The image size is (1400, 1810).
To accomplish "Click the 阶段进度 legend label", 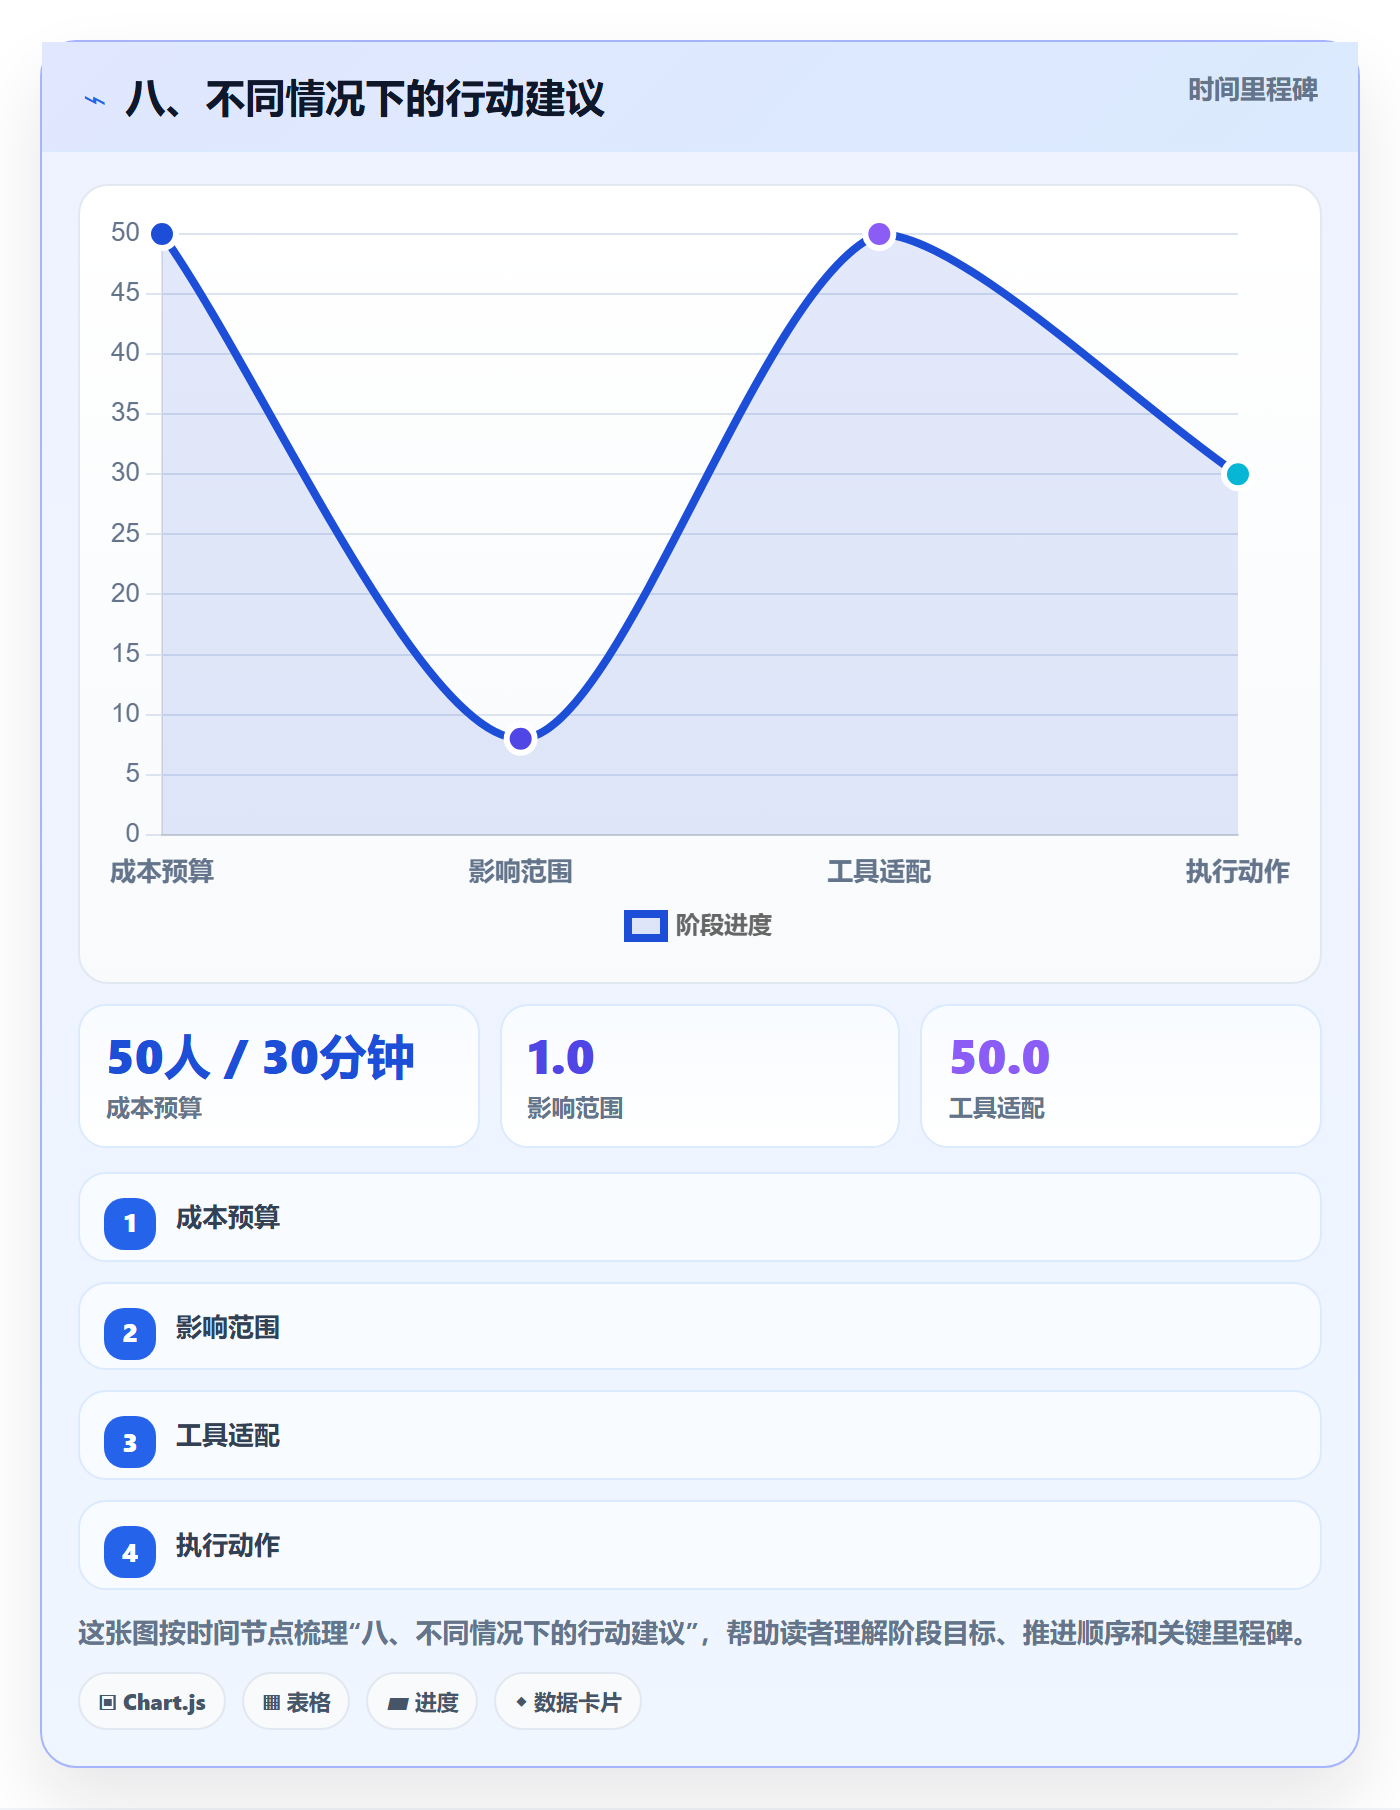I will click(x=723, y=926).
